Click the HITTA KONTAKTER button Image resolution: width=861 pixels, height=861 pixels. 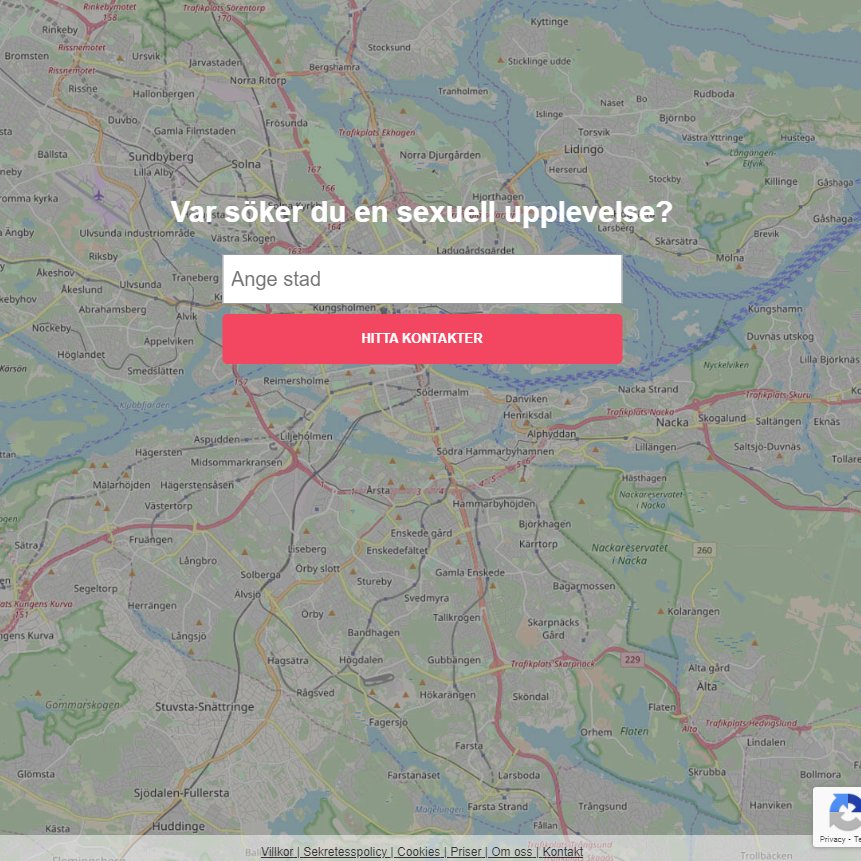pyautogui.click(x=422, y=339)
